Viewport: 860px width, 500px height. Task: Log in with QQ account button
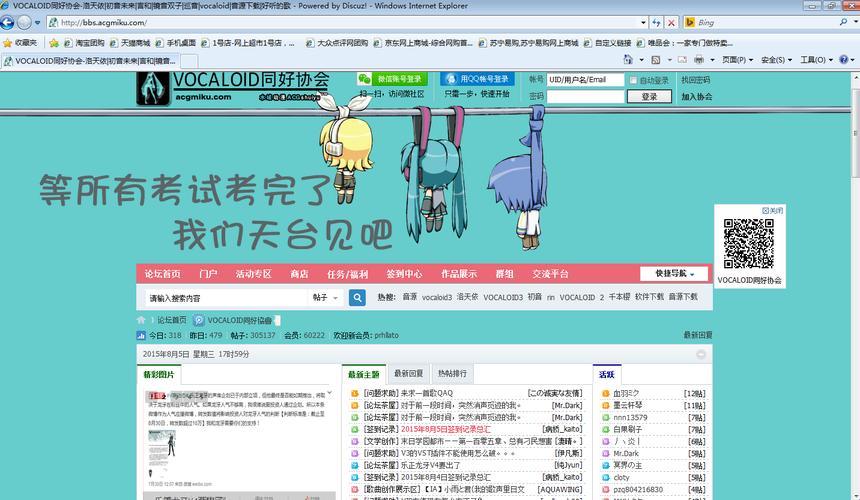(477, 79)
